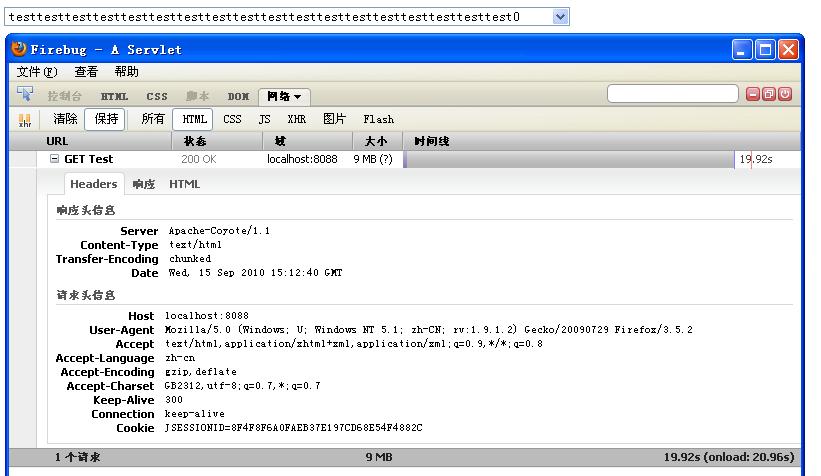Toggle the 保持 persist button

click(105, 119)
